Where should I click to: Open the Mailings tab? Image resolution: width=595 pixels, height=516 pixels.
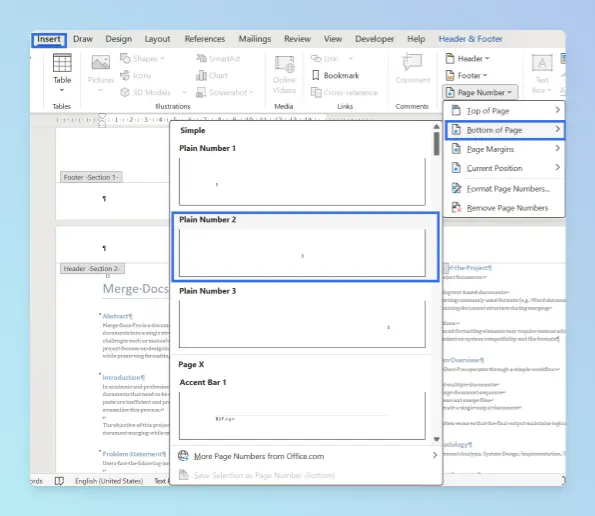click(255, 39)
